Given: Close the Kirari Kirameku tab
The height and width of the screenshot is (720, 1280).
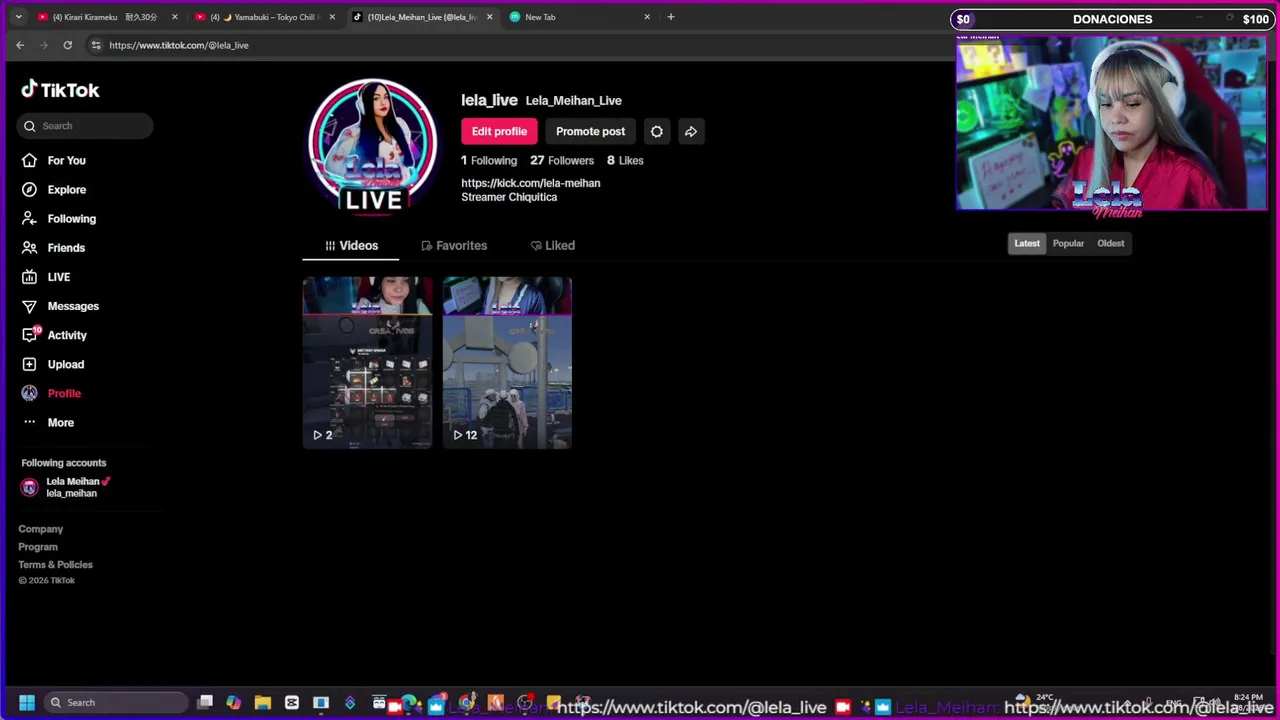Looking at the screenshot, I should point(174,17).
